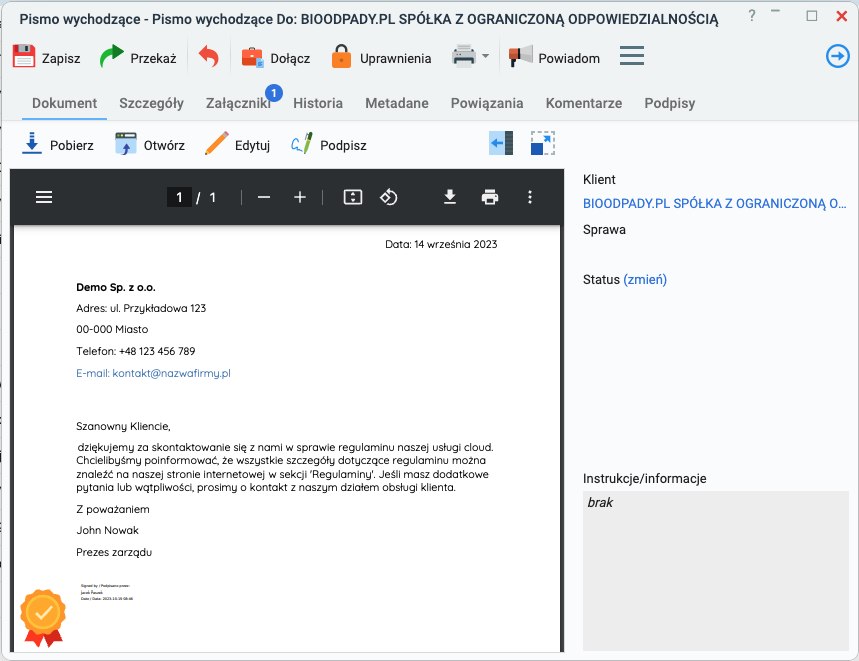Viewport: 859px width, 661px height.
Task: Download the PDF from viewer toolbar
Action: [450, 197]
